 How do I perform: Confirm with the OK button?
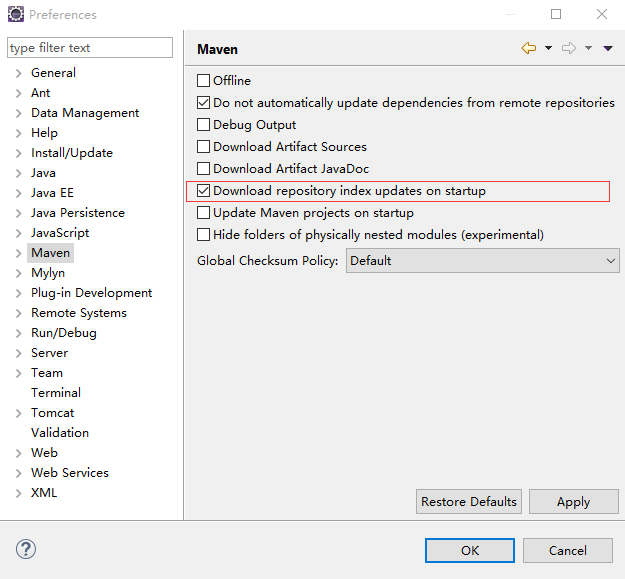(470, 550)
